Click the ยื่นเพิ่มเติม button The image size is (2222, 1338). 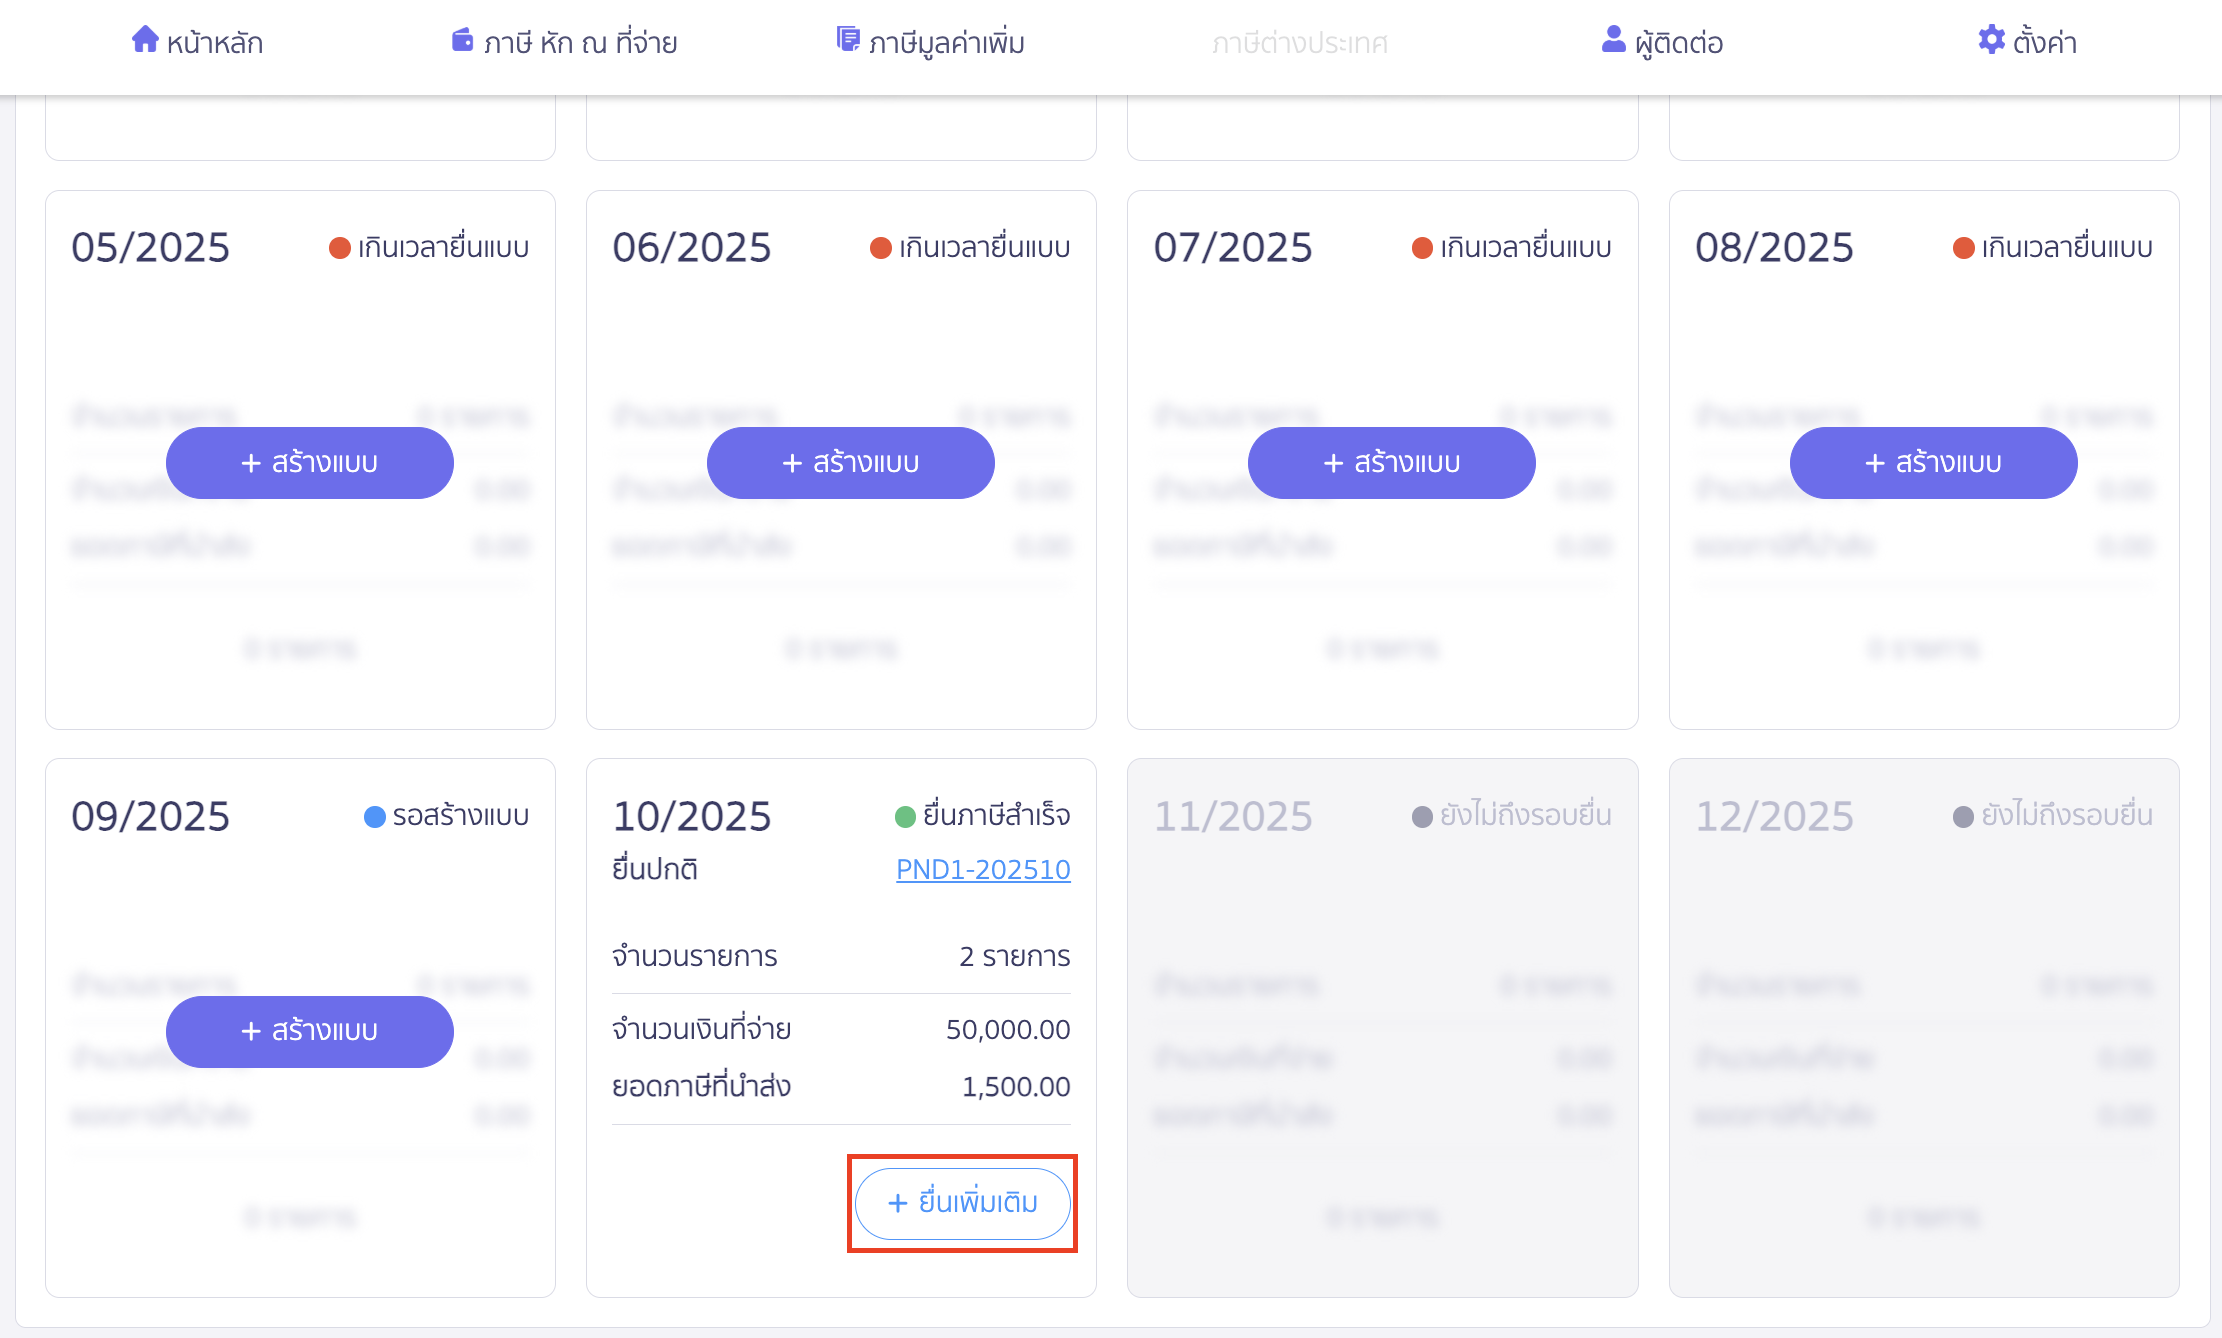962,1203
